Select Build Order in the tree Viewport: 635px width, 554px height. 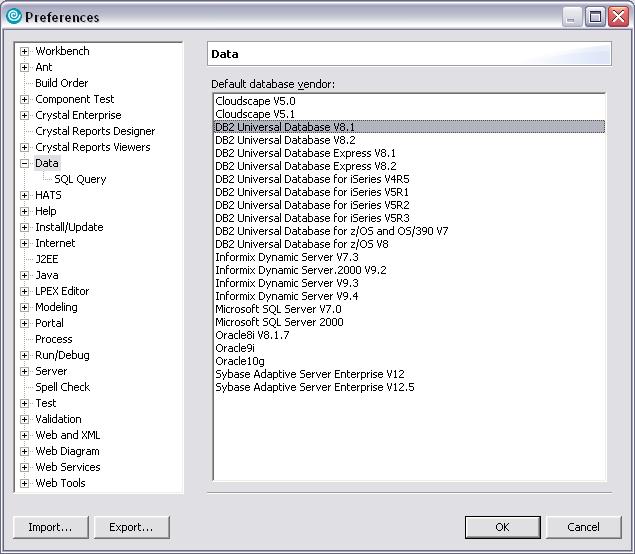(x=62, y=83)
